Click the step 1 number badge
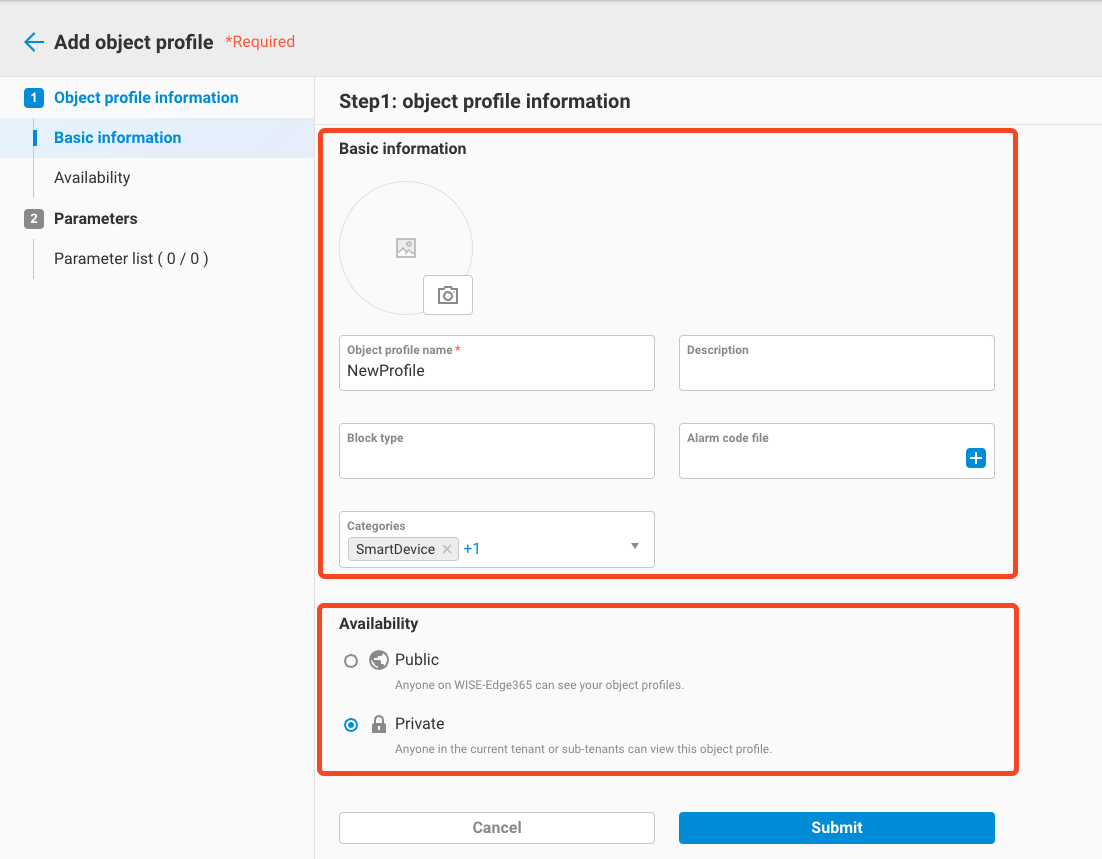This screenshot has width=1102, height=859. [34, 98]
